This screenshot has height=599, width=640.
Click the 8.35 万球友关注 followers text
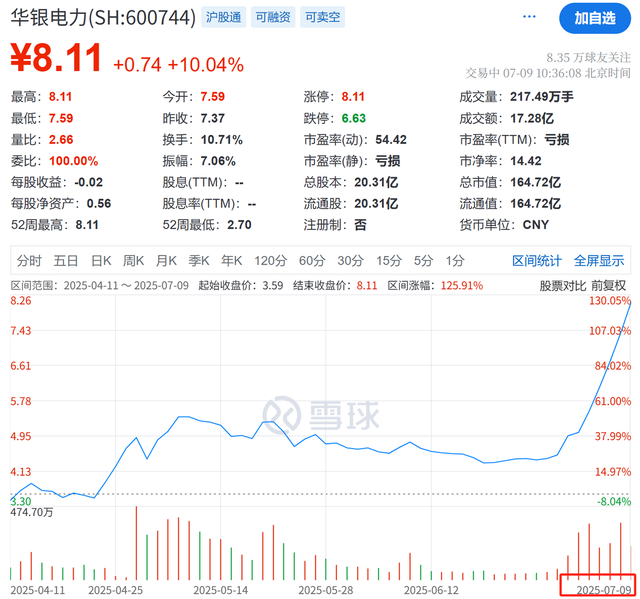tap(589, 58)
